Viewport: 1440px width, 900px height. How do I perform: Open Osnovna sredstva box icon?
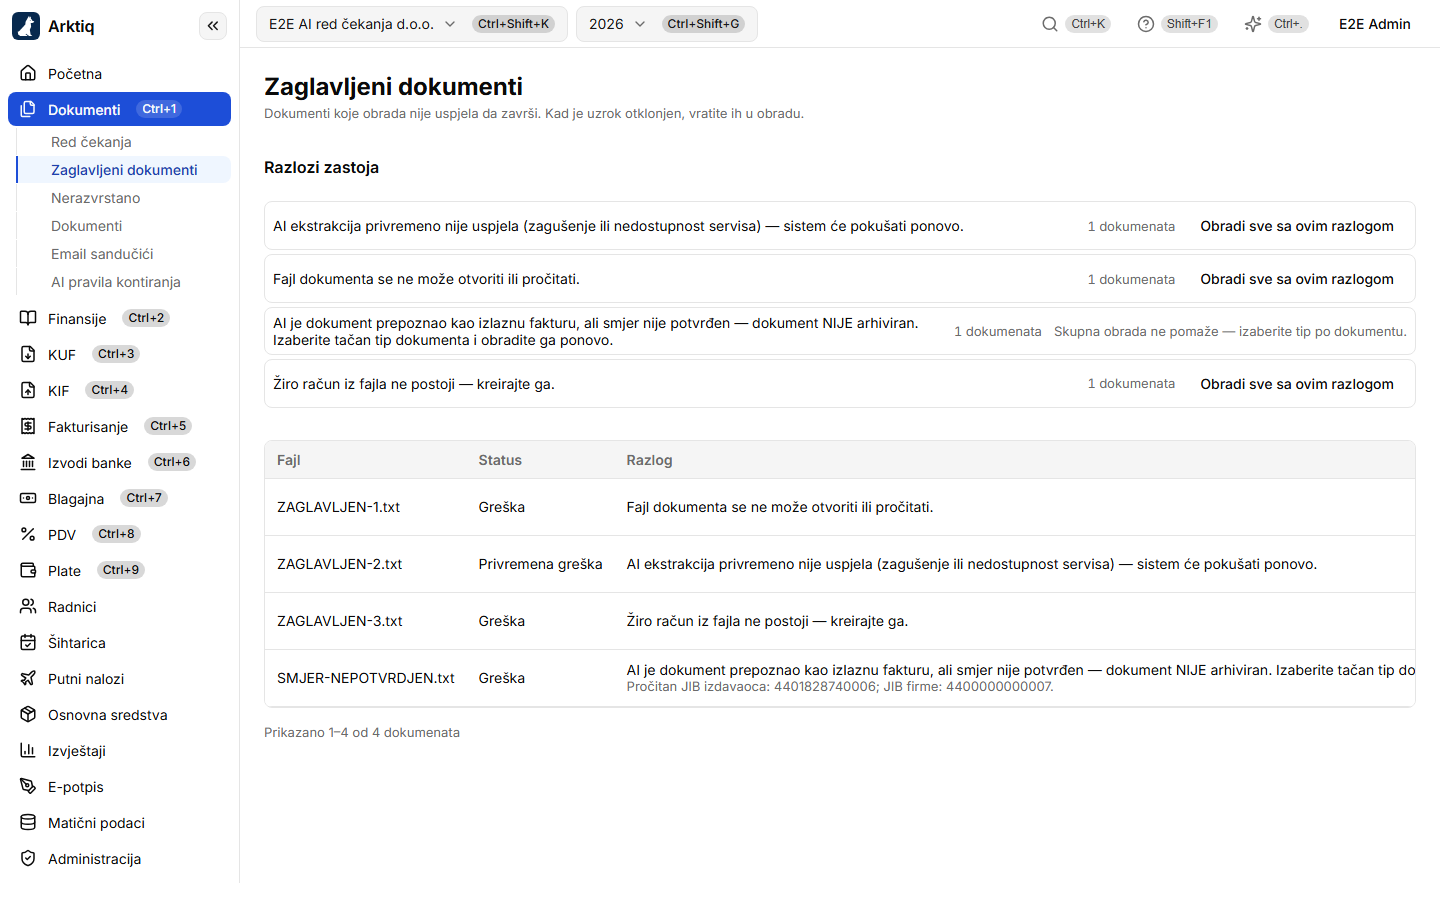pyautogui.click(x=28, y=714)
